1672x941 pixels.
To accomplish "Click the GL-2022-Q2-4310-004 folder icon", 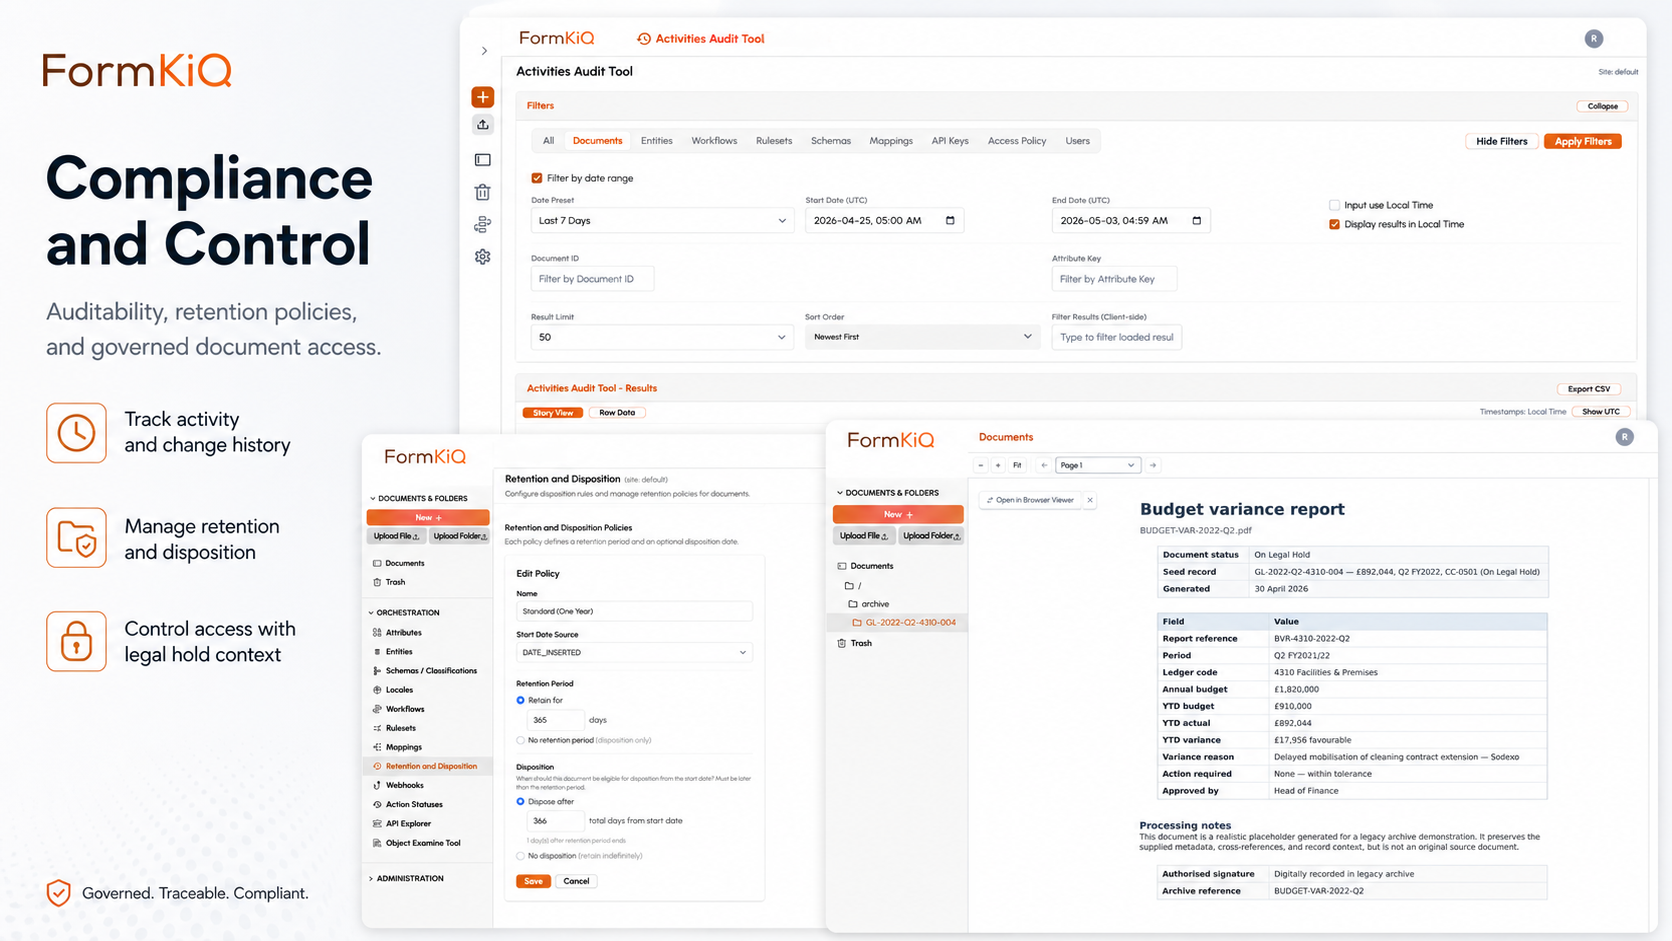I will tap(857, 622).
